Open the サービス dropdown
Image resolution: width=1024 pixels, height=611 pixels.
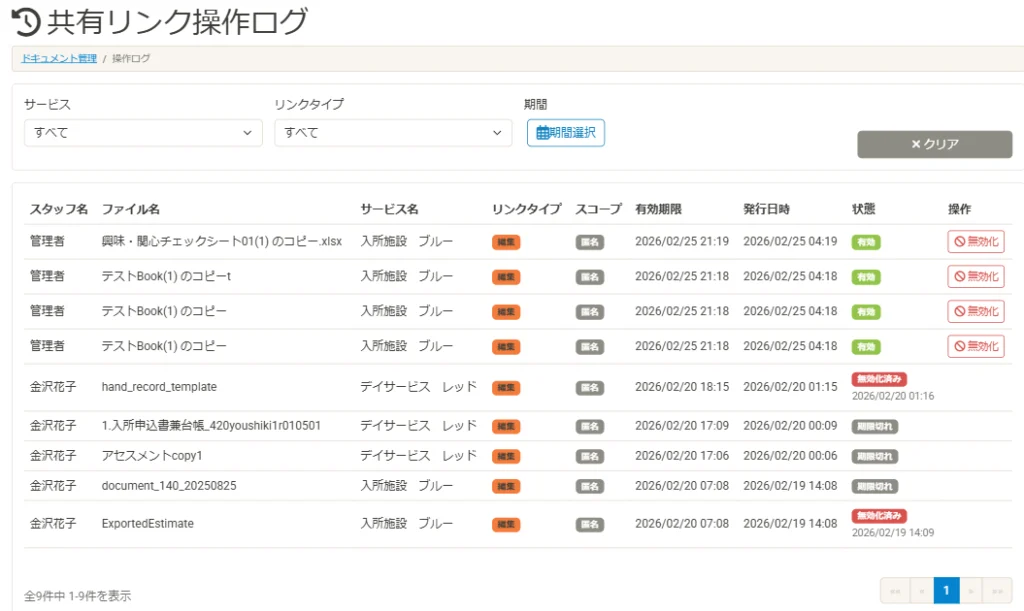point(142,132)
